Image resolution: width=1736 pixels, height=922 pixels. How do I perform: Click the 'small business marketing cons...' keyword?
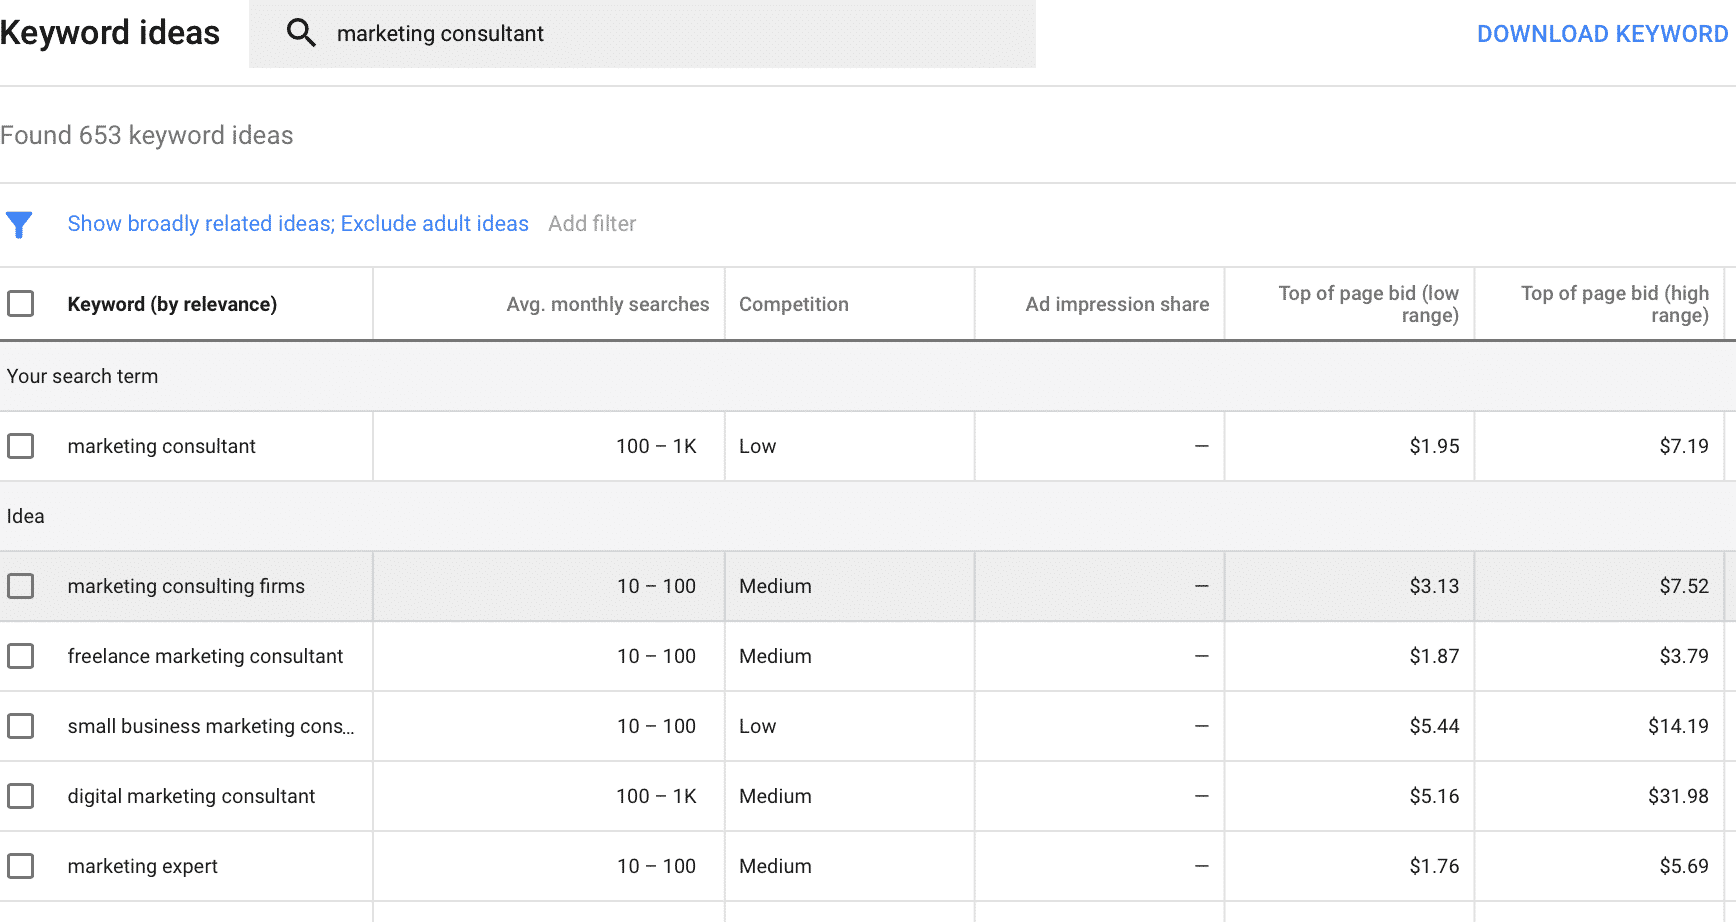coord(211,726)
